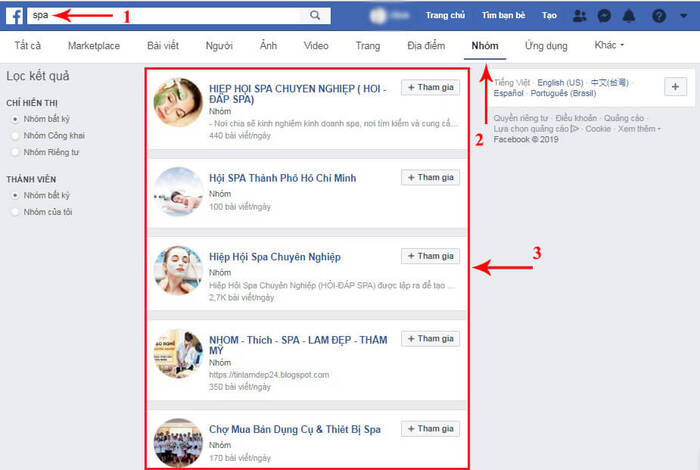Image resolution: width=700 pixels, height=470 pixels.
Task: Go to Trang chủ
Action: coord(445,15)
